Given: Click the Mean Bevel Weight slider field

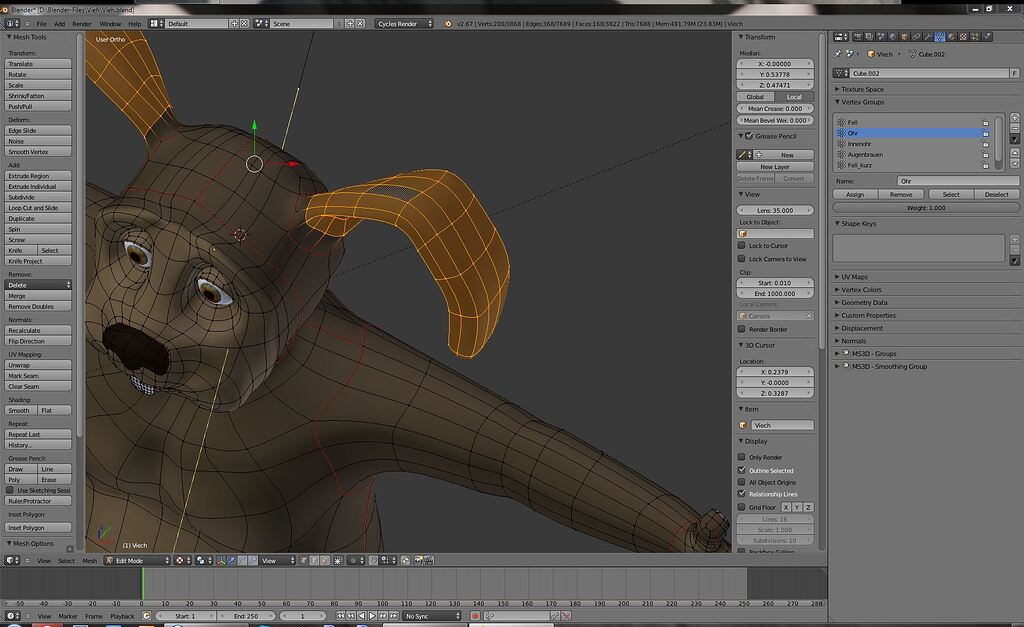Looking at the screenshot, I should click(775, 120).
